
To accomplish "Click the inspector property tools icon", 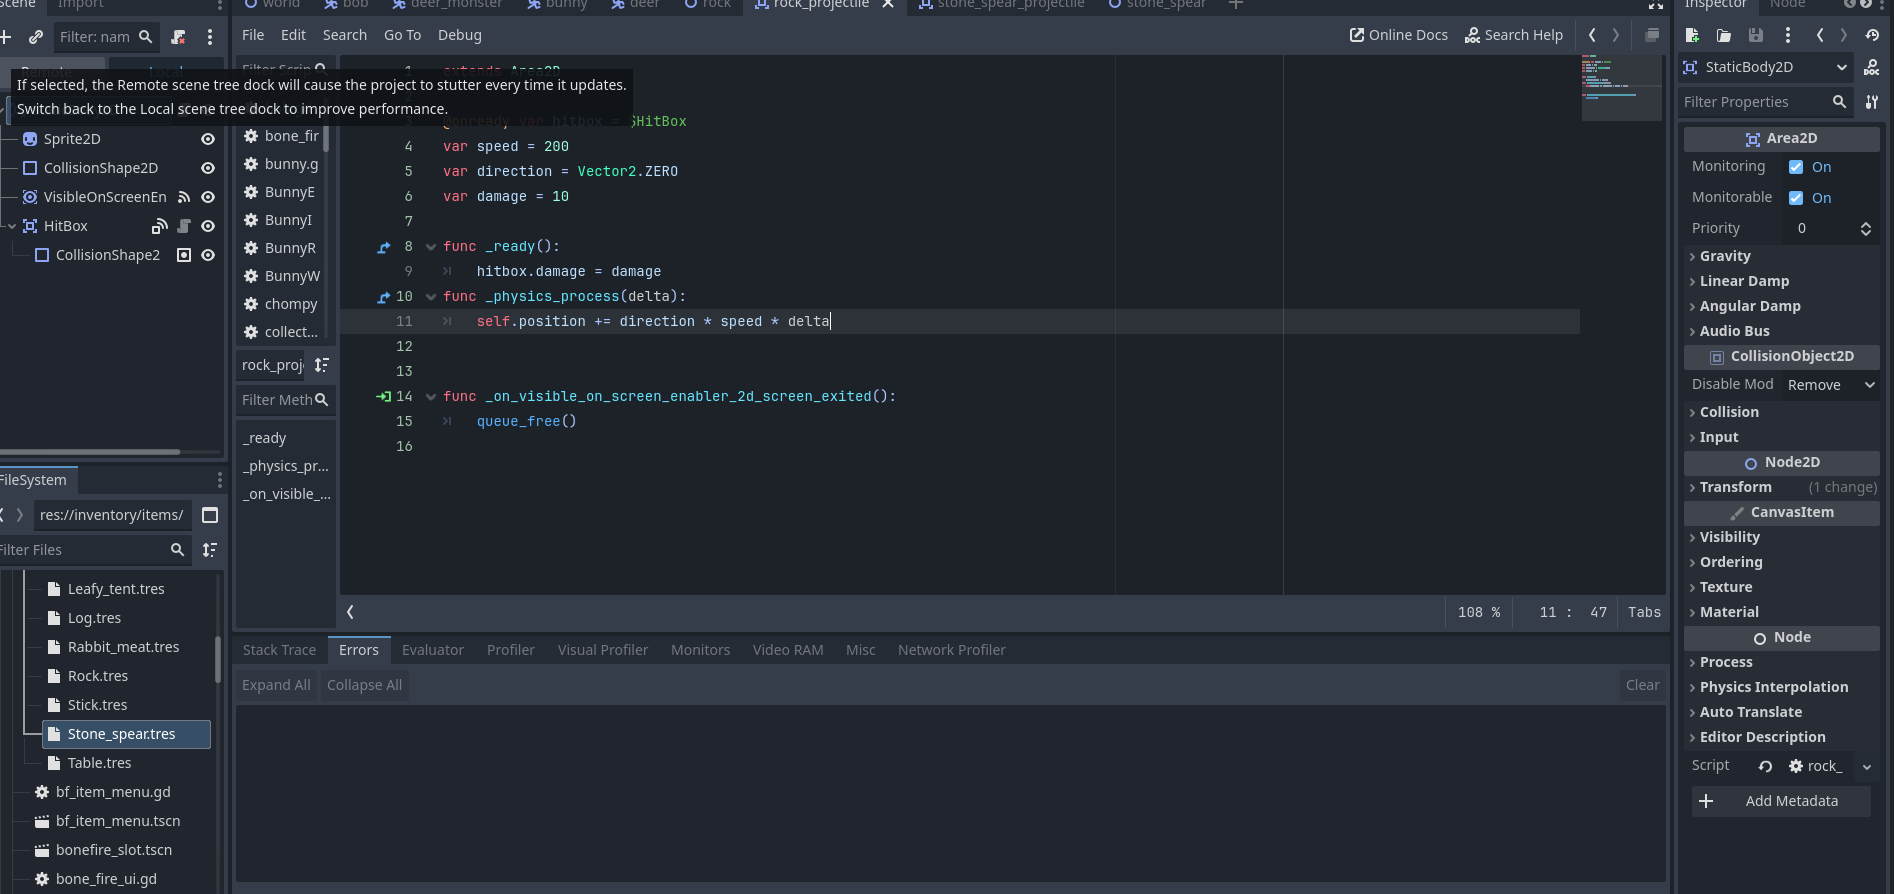I will click(1872, 102).
